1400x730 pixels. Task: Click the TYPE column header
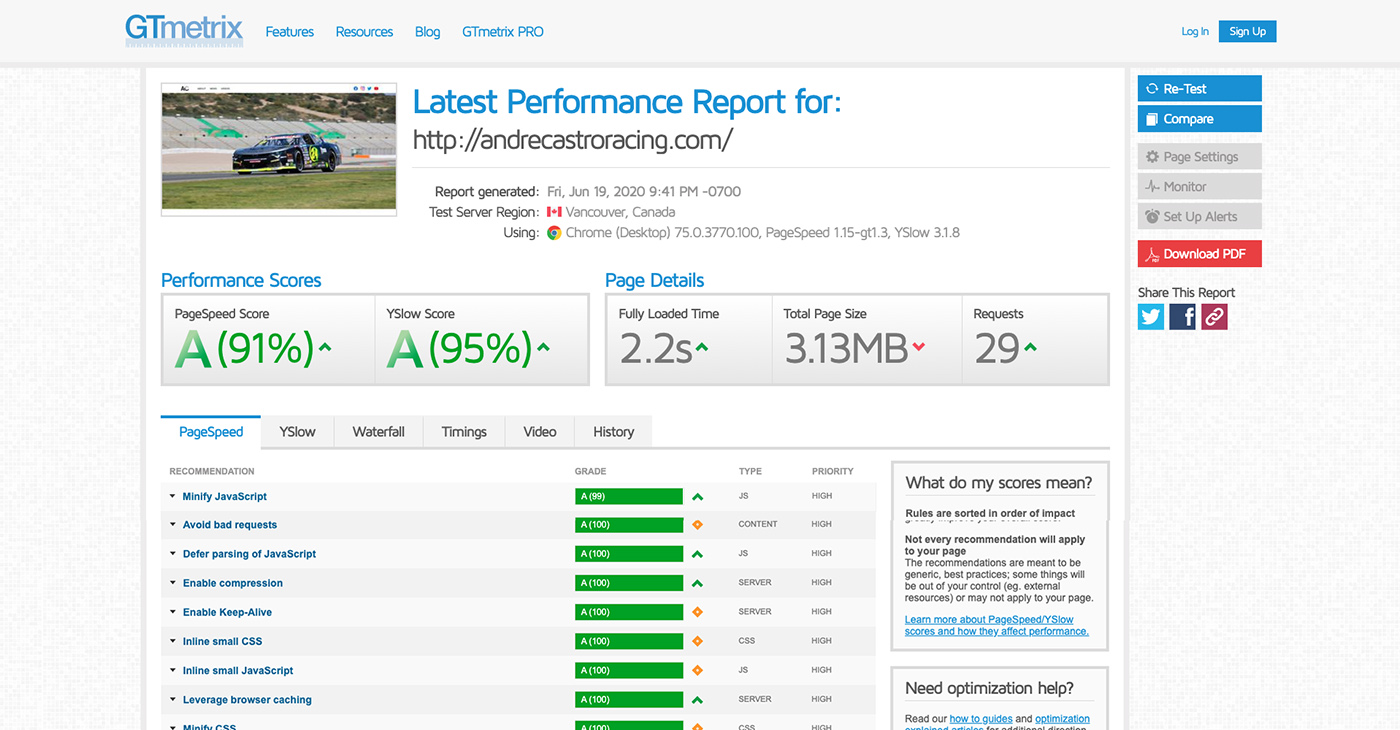point(750,471)
